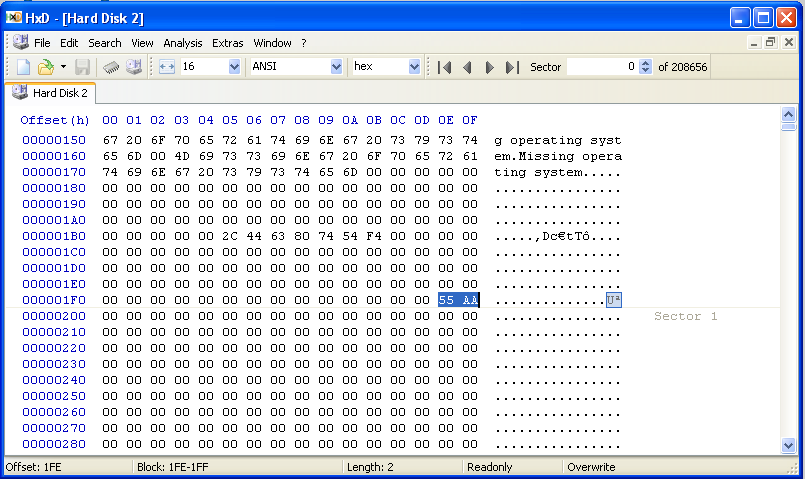Click the Open file folder icon

click(x=45, y=67)
